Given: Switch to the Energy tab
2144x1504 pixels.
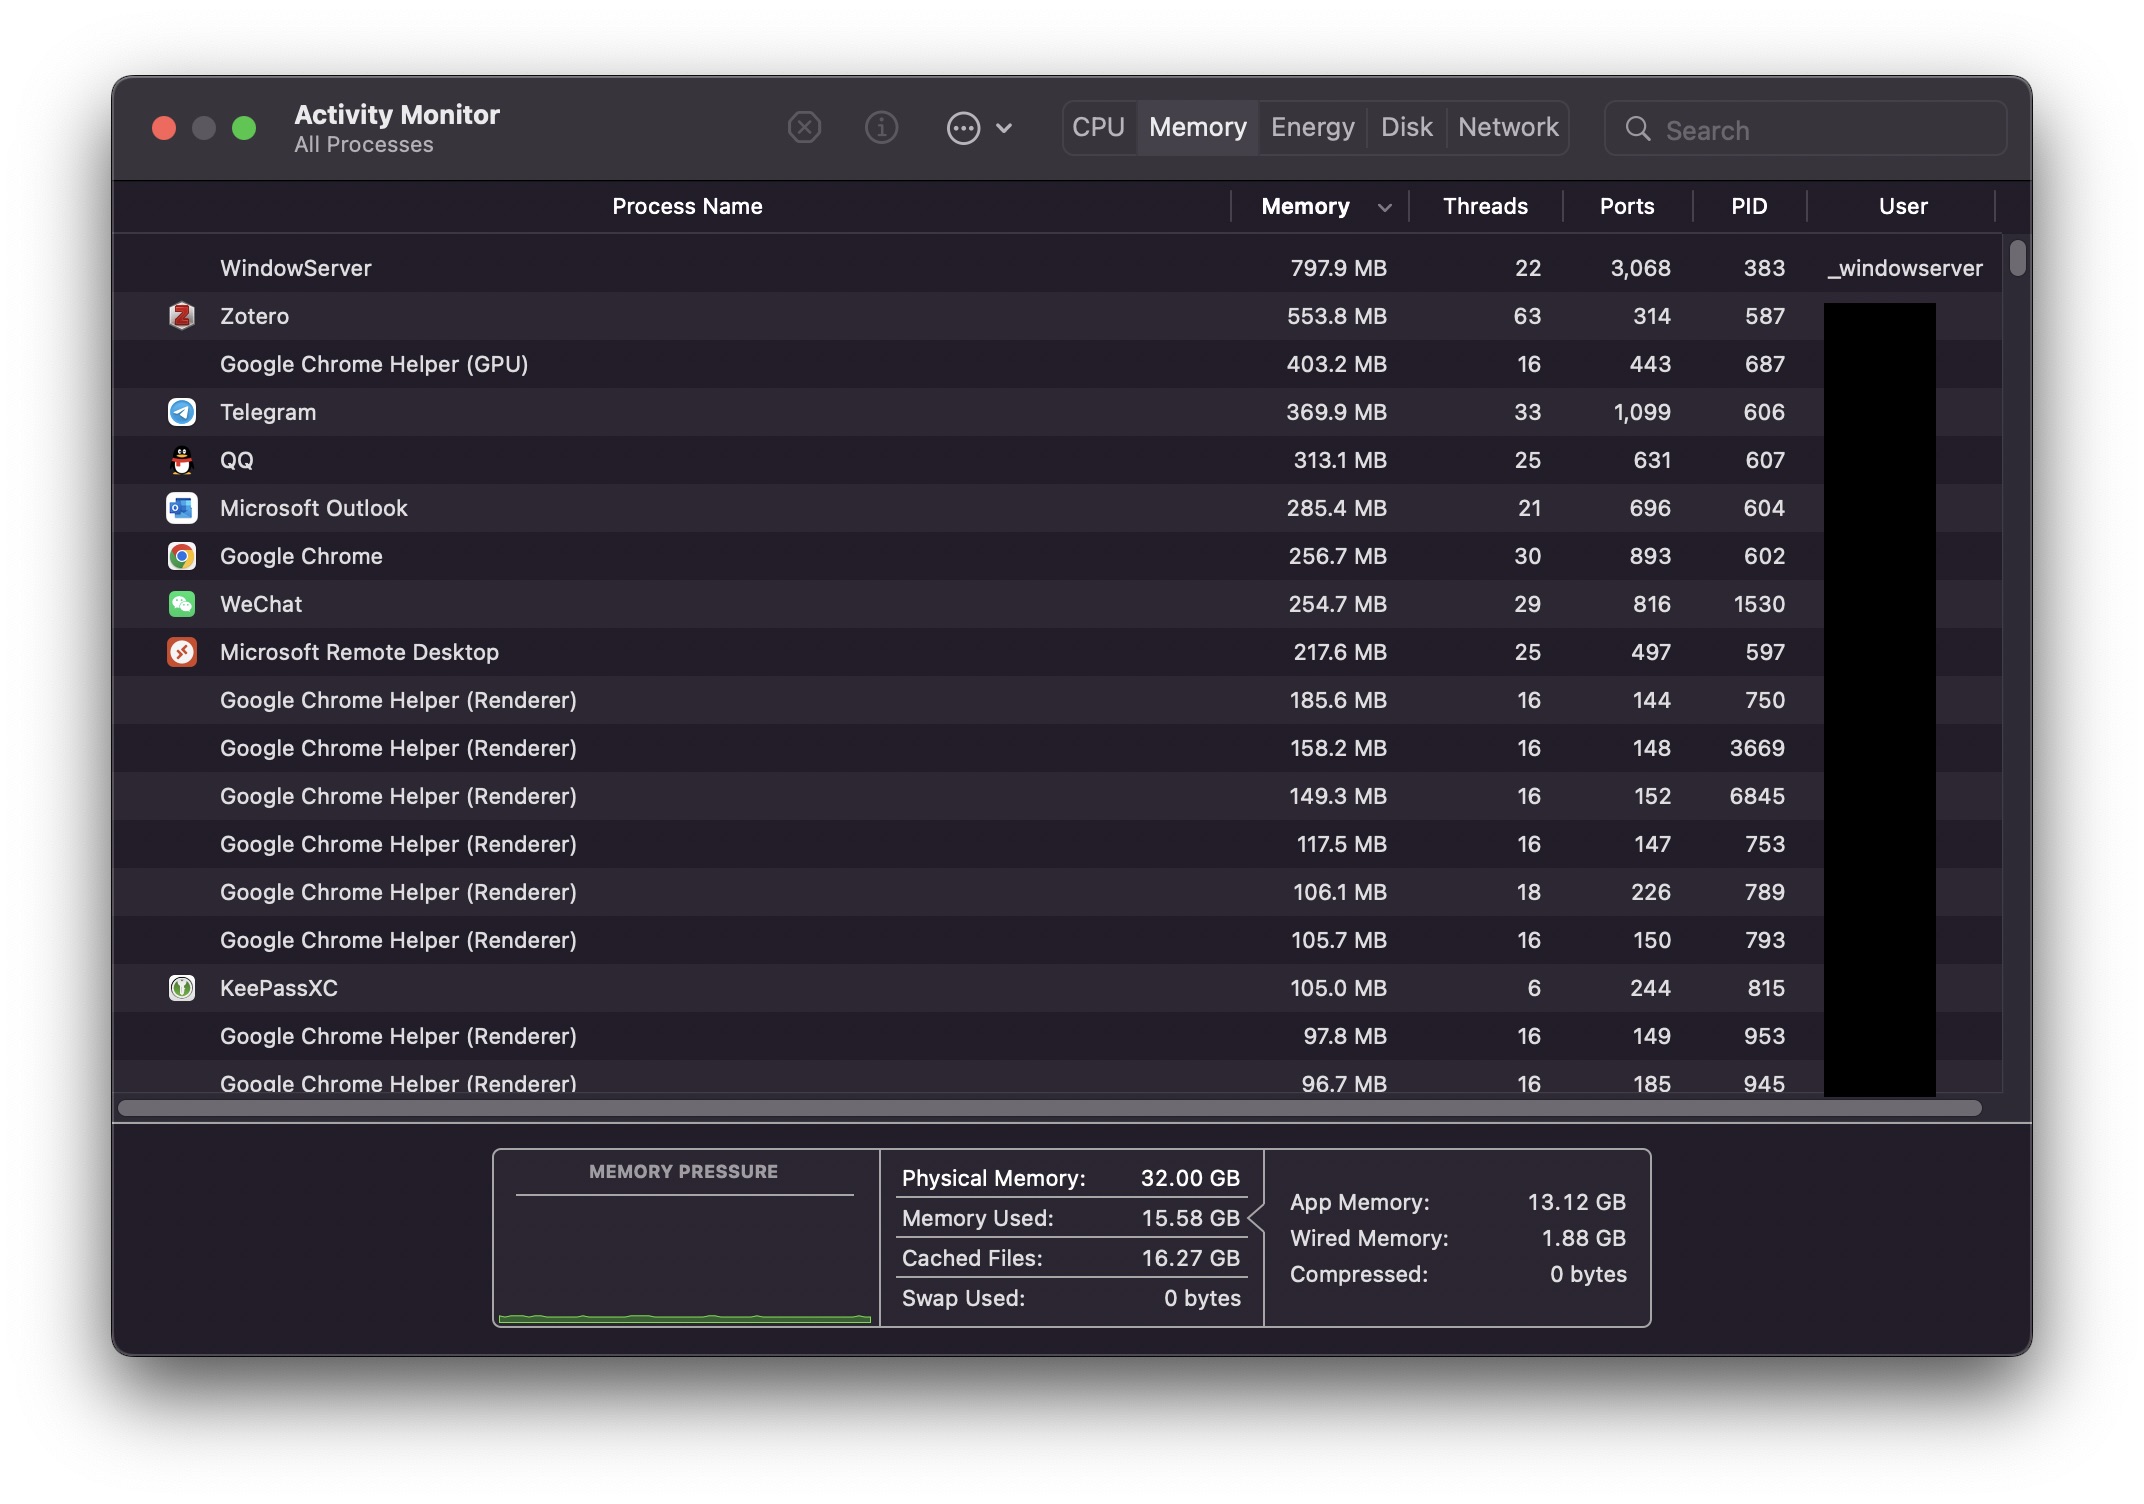Looking at the screenshot, I should [1312, 127].
